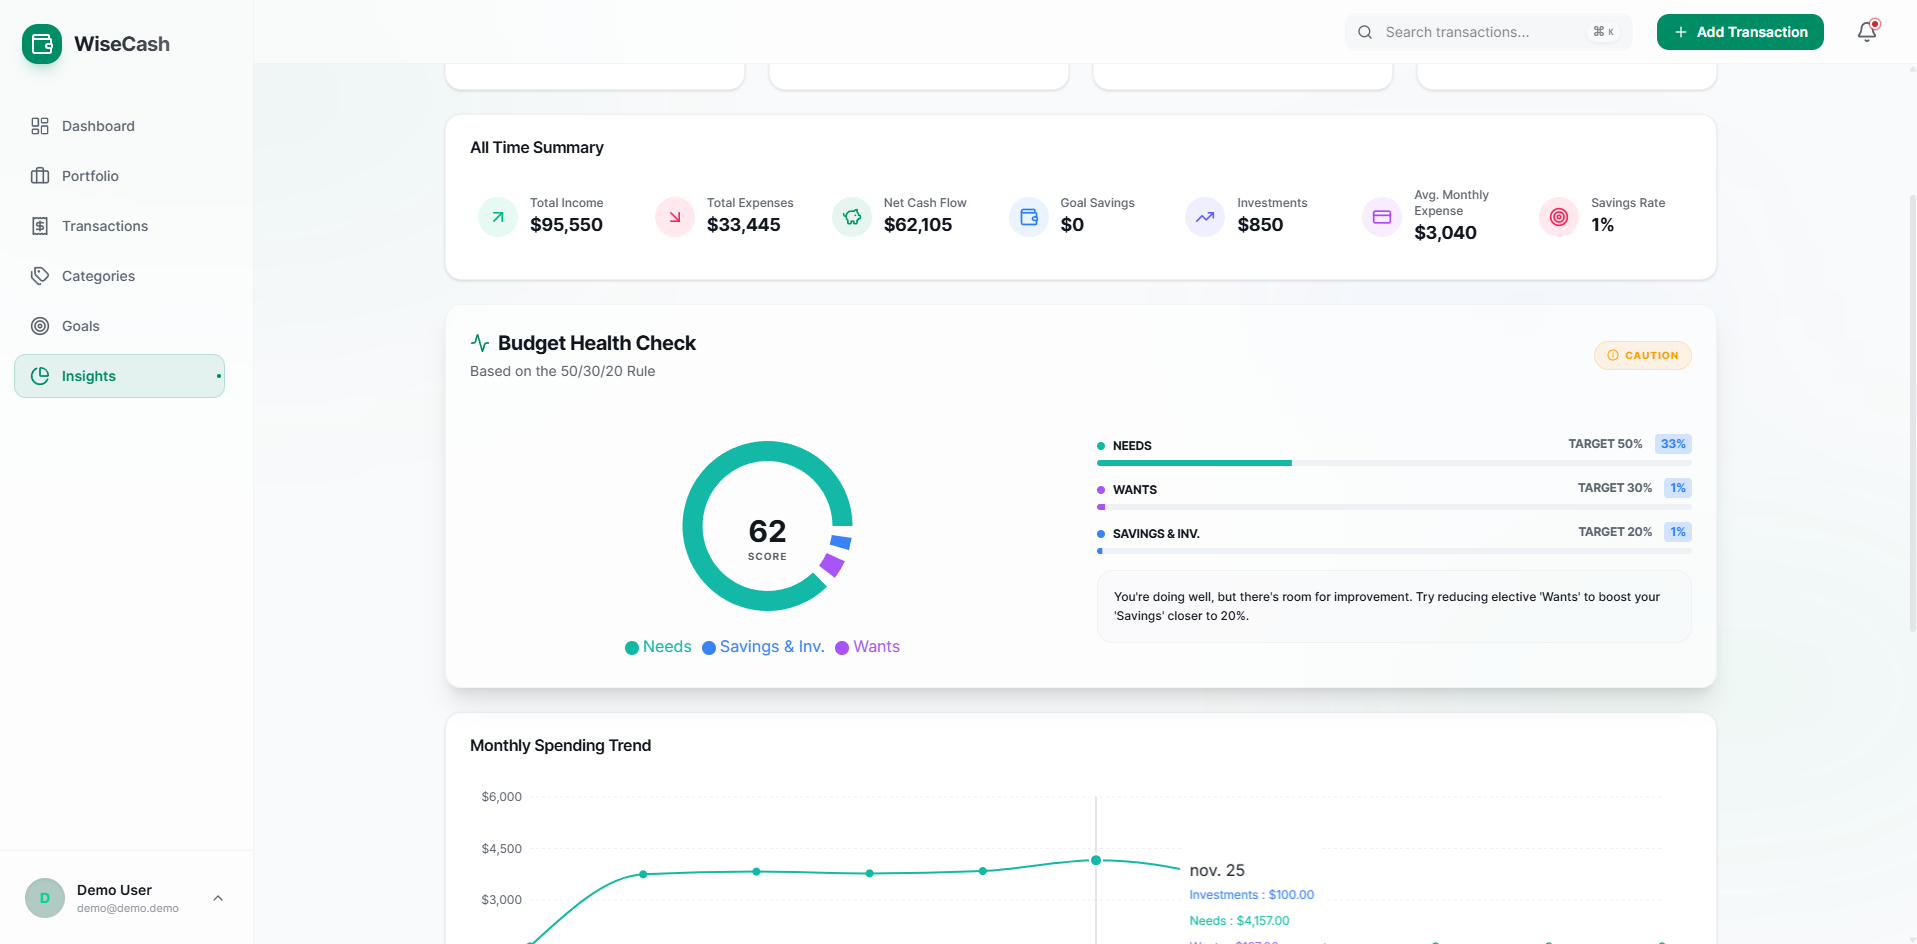Open the search shortcut dropdown
Image resolution: width=1917 pixels, height=944 pixels.
[1604, 31]
